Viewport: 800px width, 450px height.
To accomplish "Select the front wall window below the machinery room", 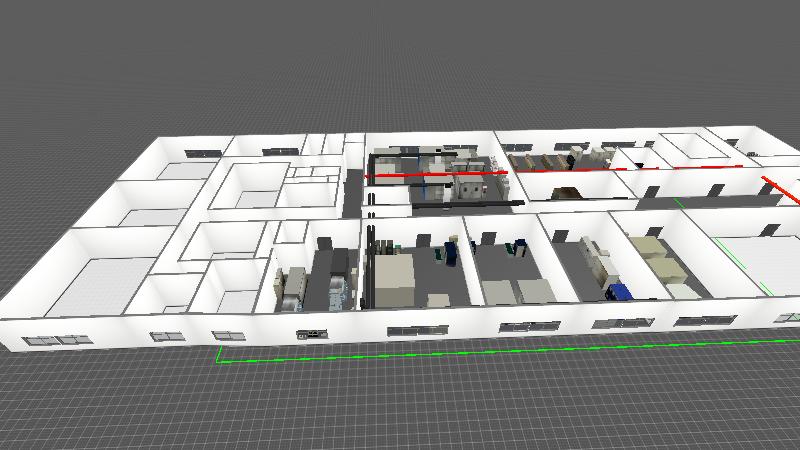I will [312, 333].
